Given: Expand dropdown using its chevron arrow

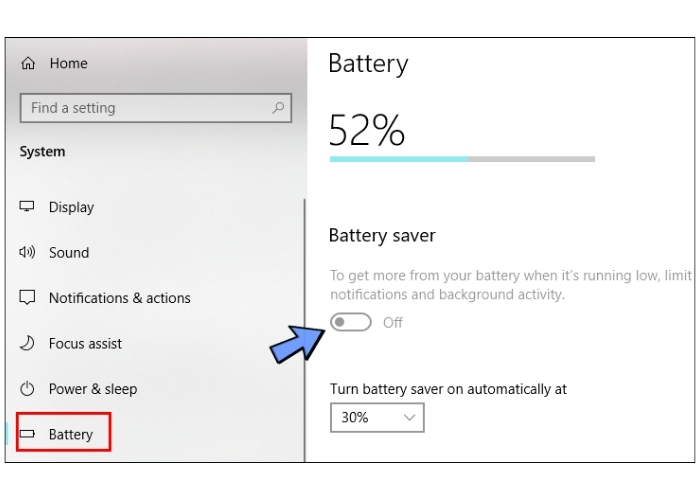Looking at the screenshot, I should [409, 417].
